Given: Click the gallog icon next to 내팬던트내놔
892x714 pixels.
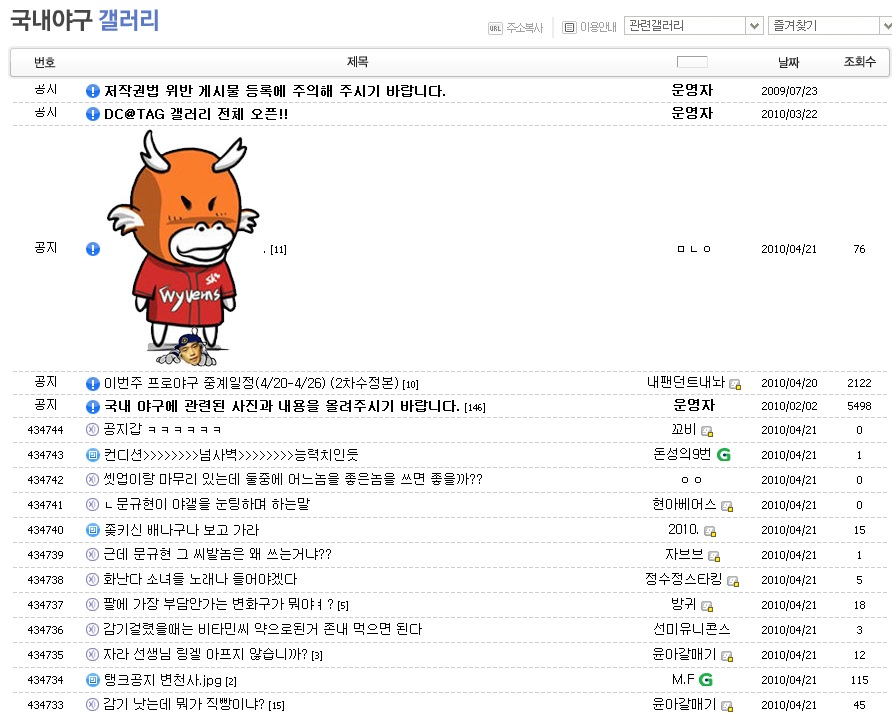Looking at the screenshot, I should [735, 385].
